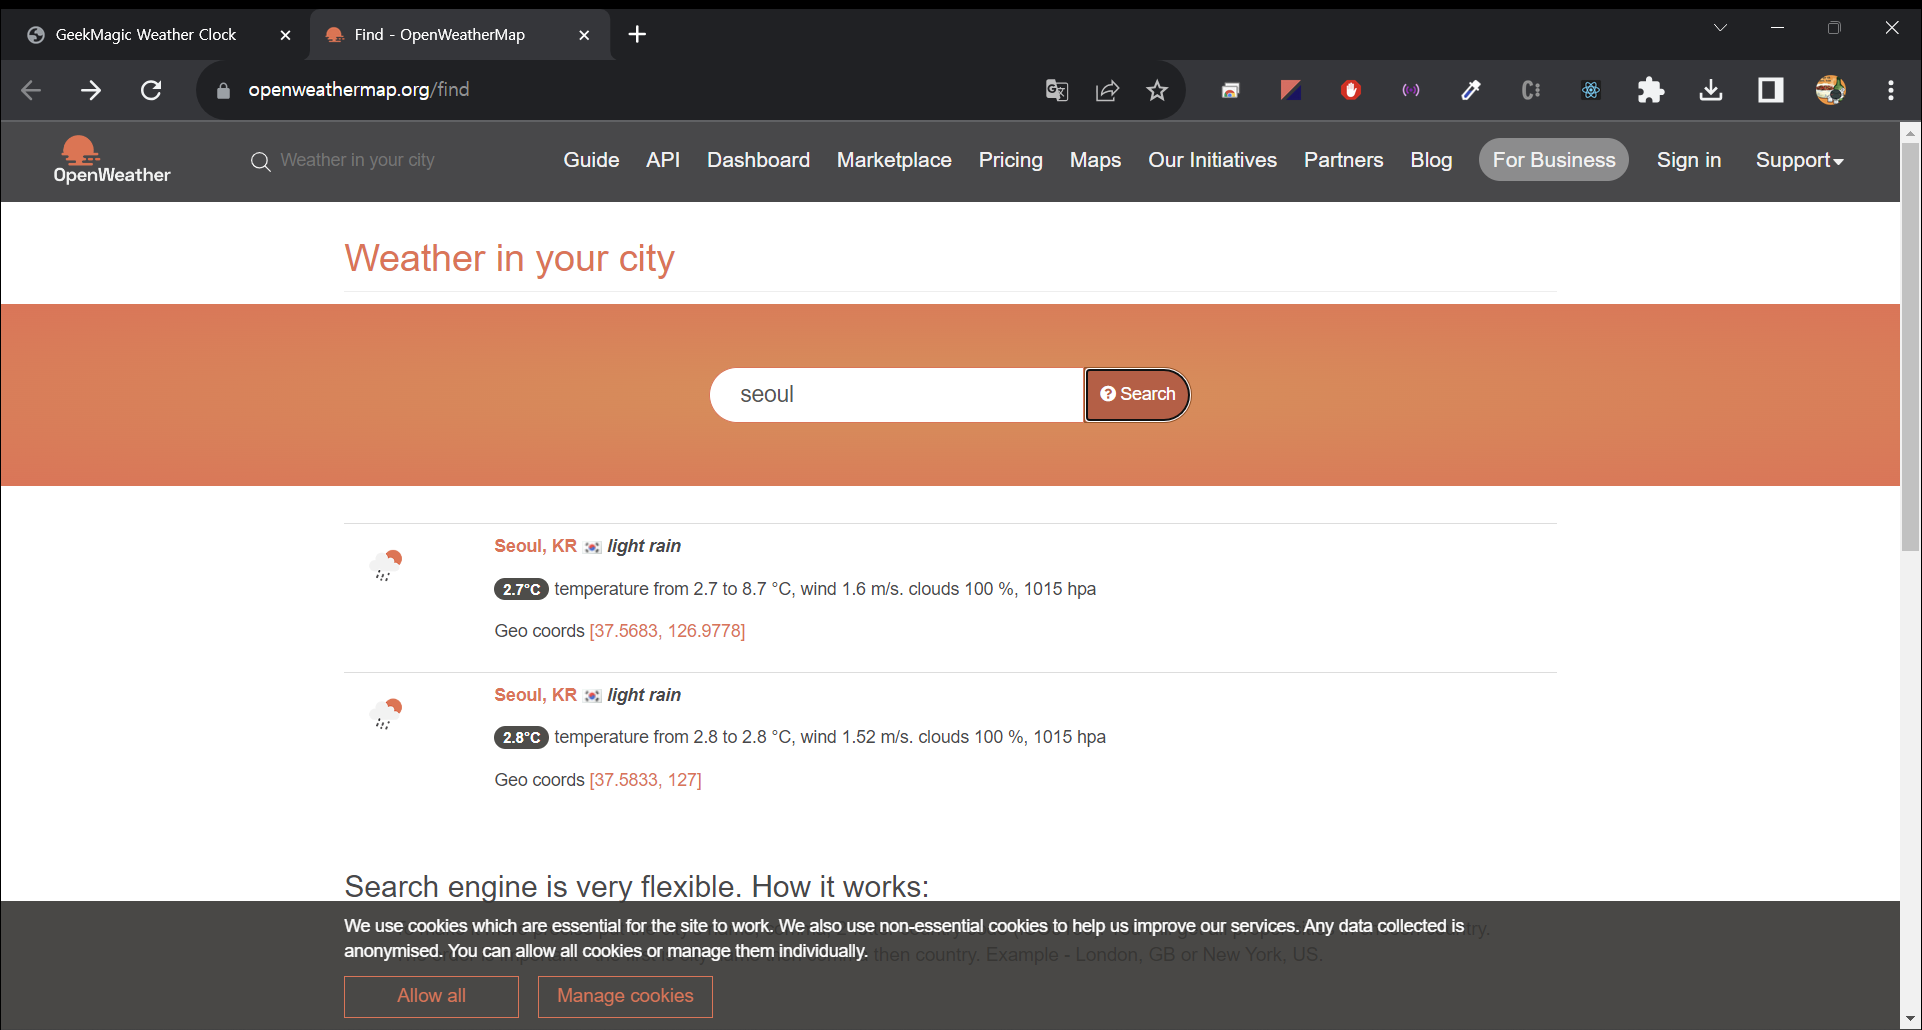Close the GeekMagic Weather Clock tab

tap(285, 35)
